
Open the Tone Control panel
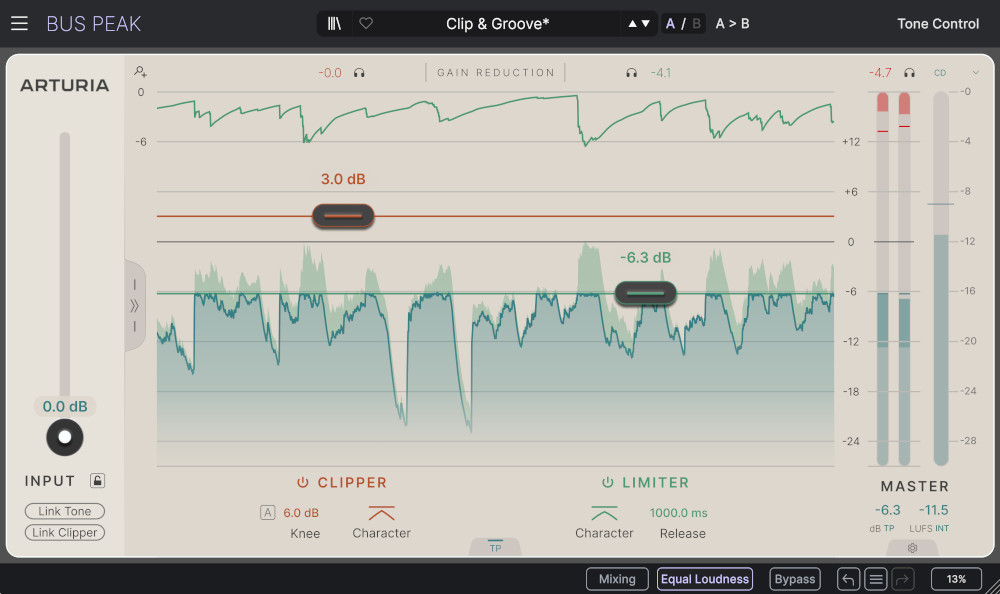(x=938, y=23)
